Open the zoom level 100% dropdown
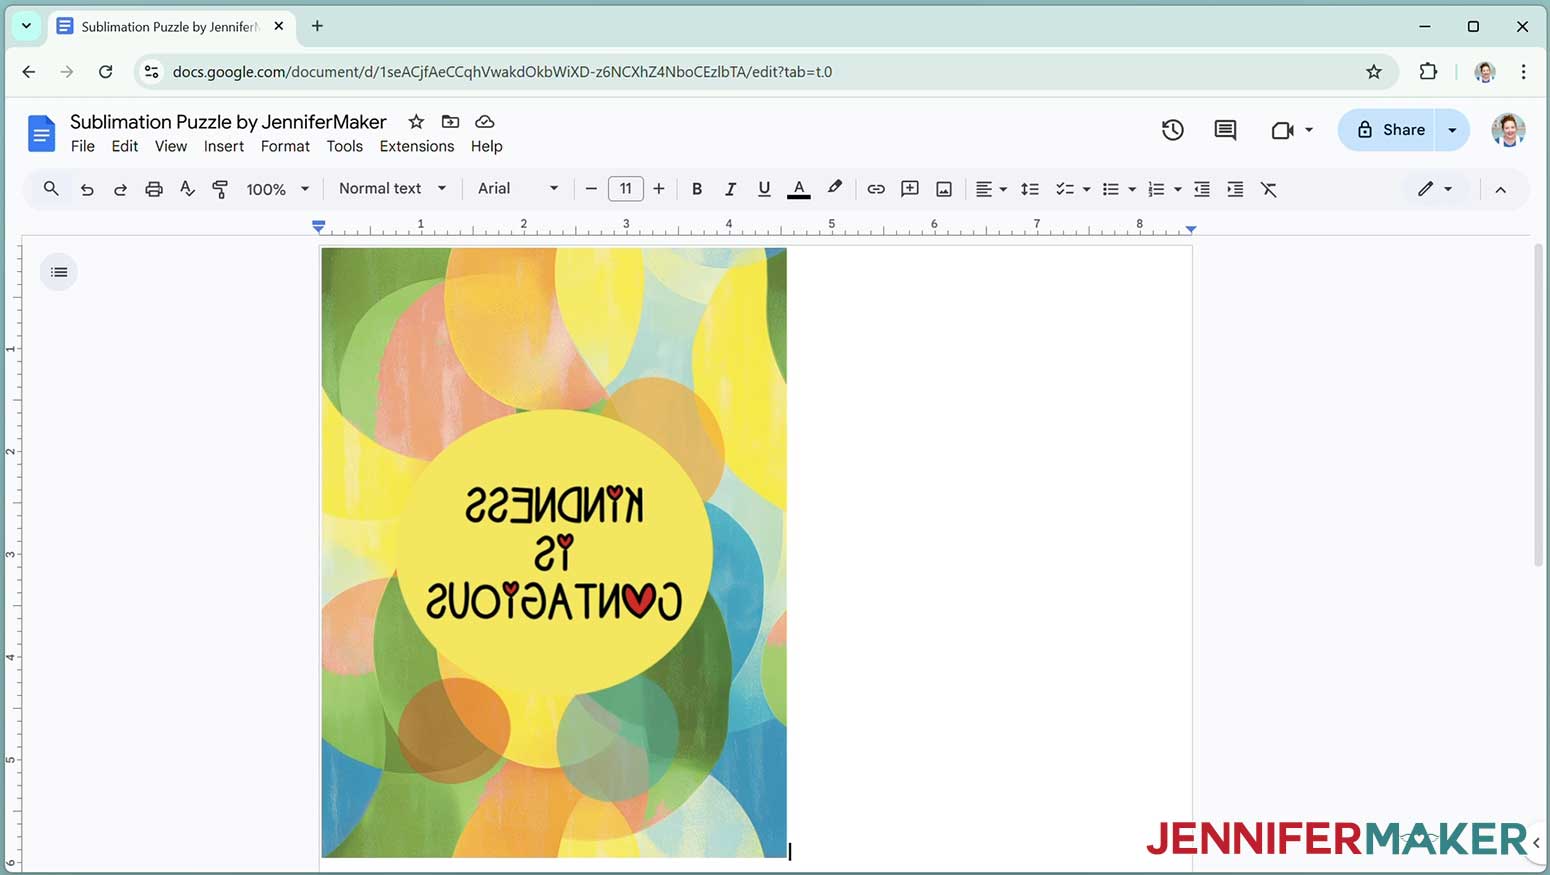Viewport: 1550px width, 875px height. coord(278,189)
